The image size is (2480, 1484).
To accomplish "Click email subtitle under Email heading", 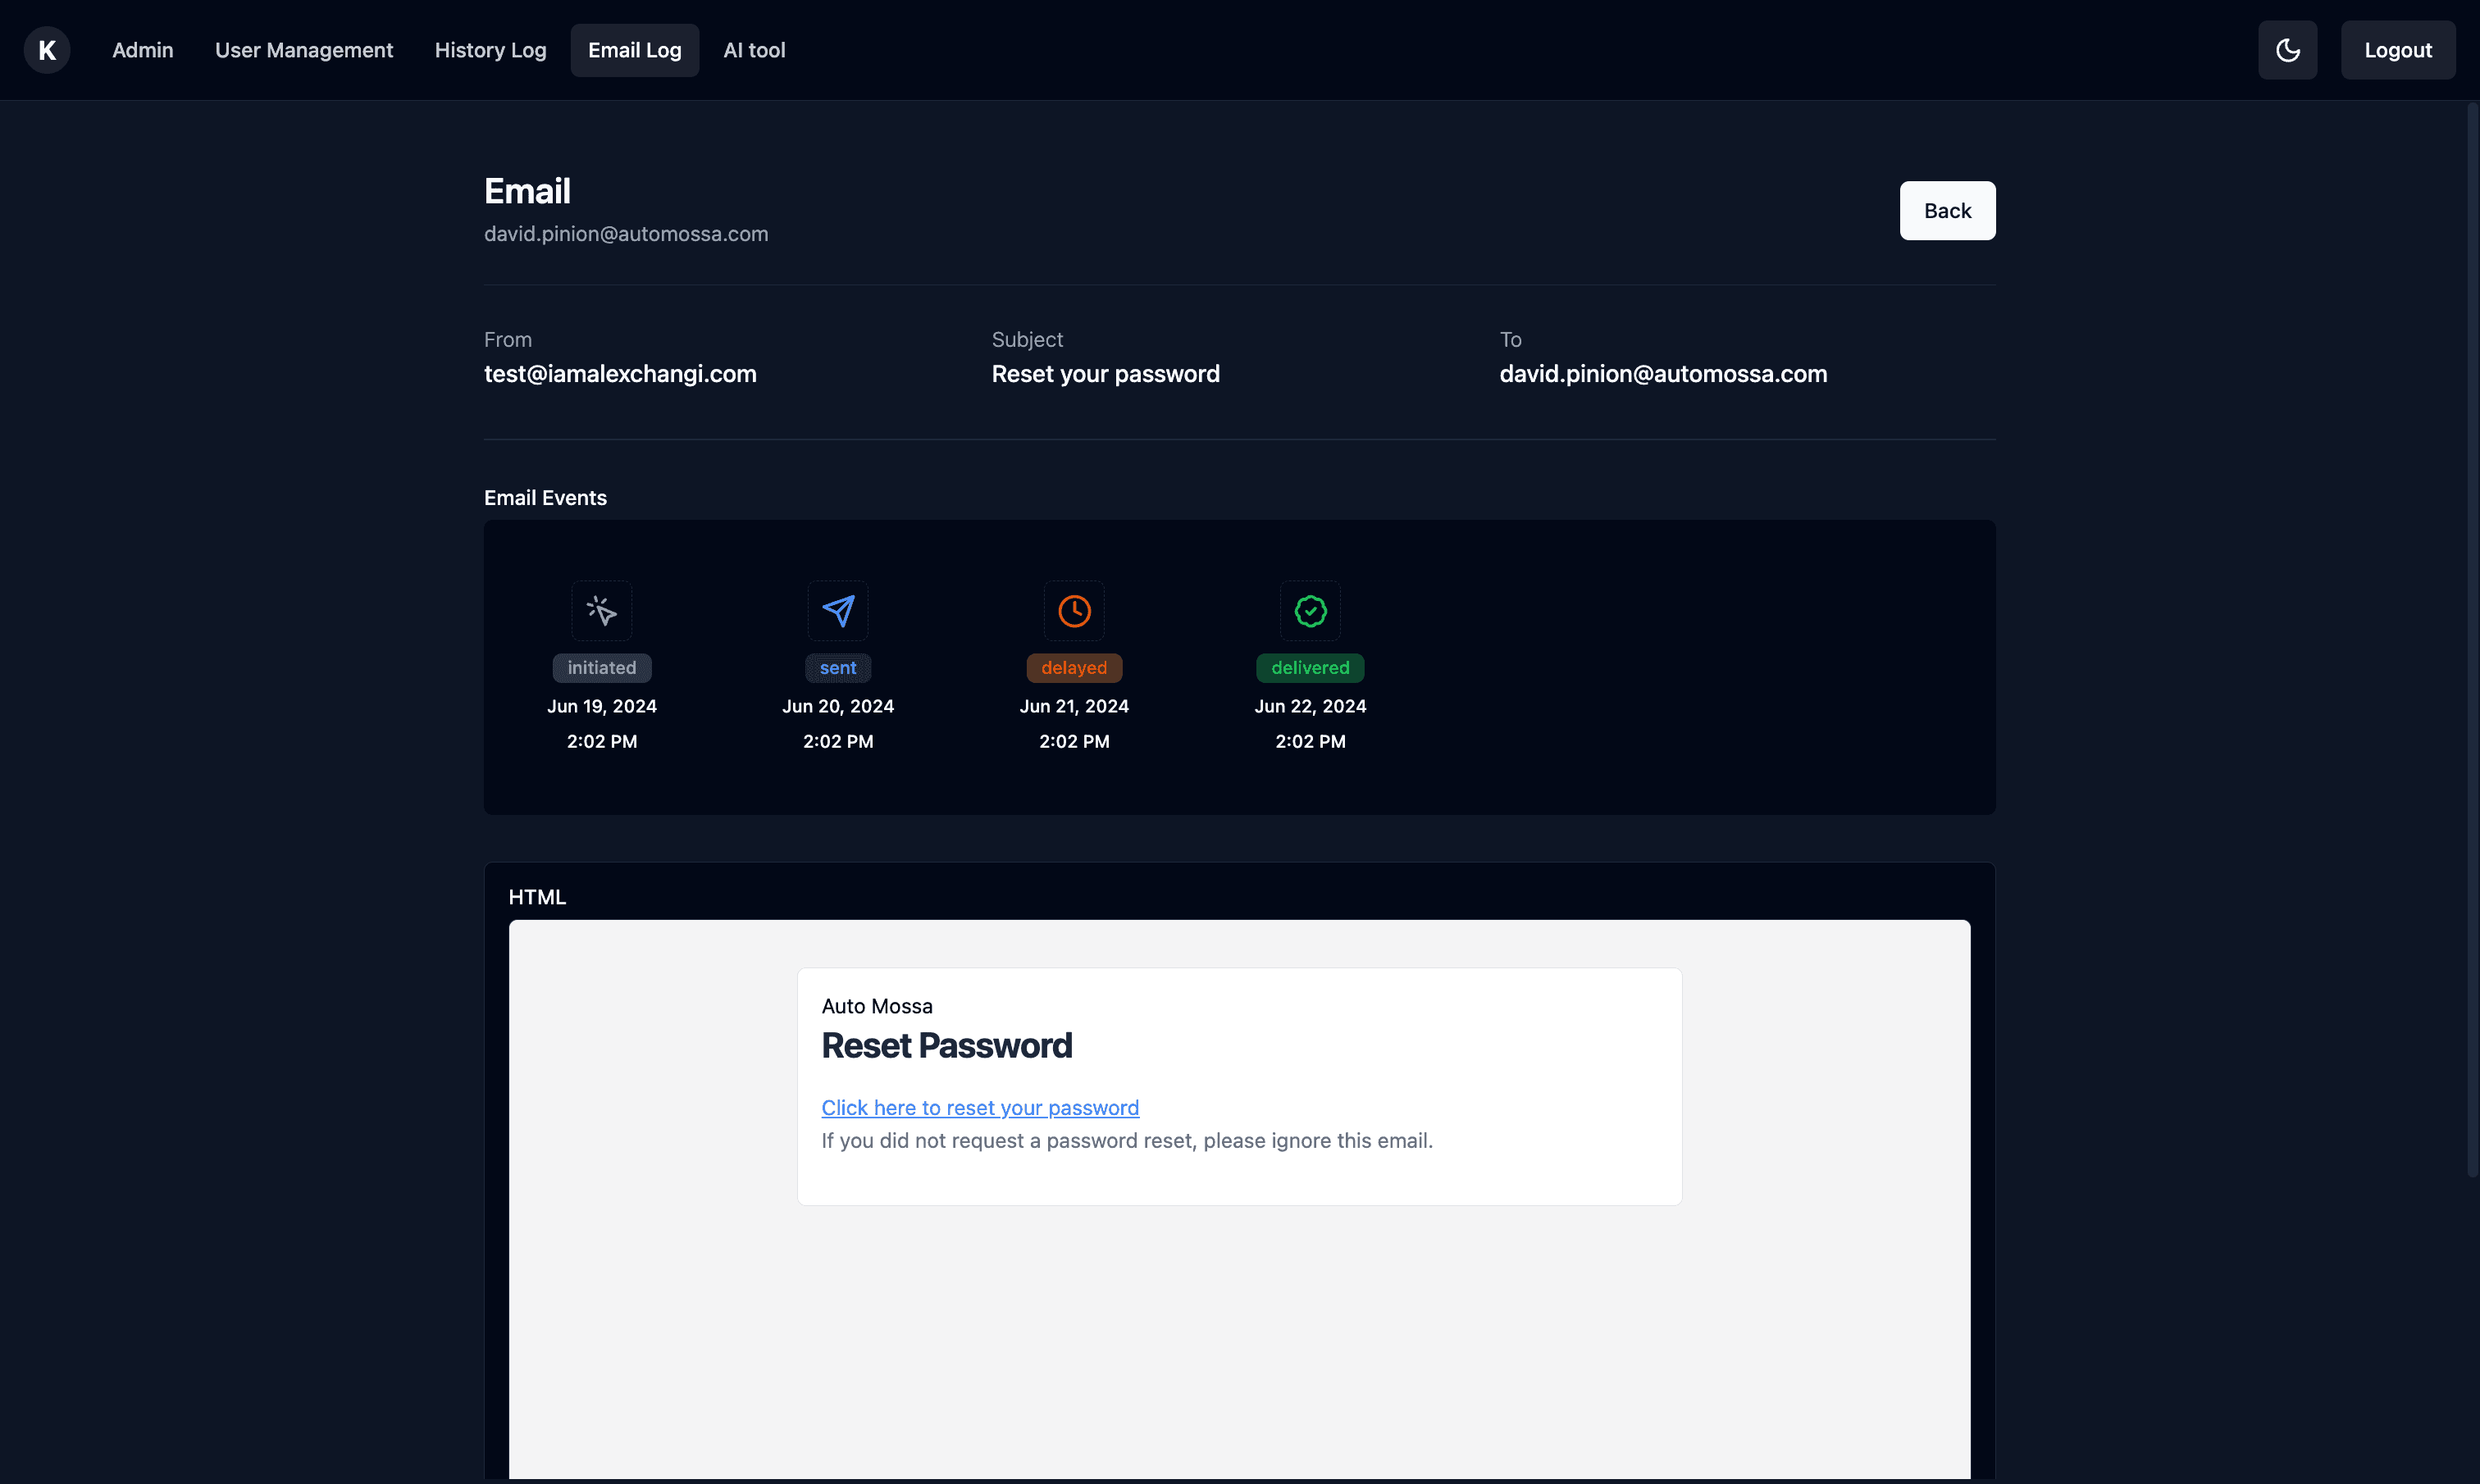I will pos(626,234).
